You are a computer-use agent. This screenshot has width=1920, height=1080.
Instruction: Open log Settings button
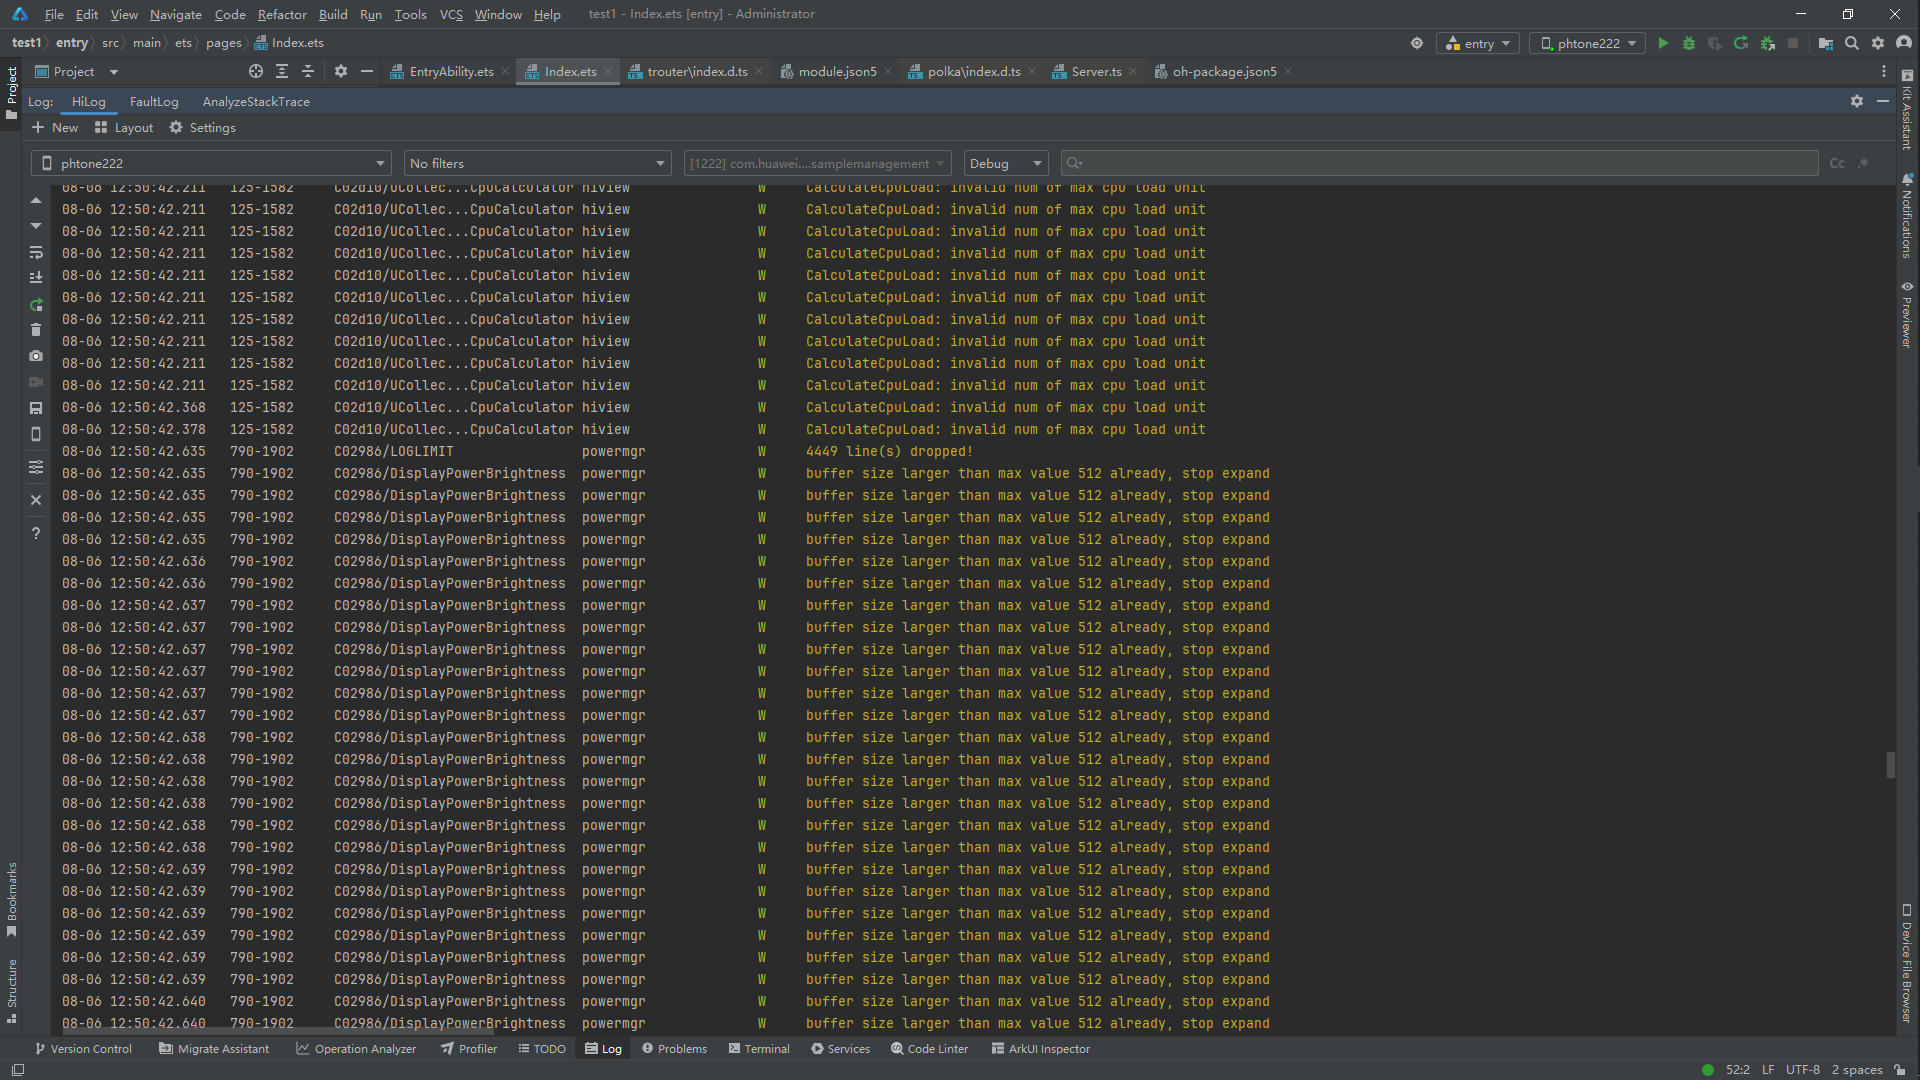click(203, 127)
